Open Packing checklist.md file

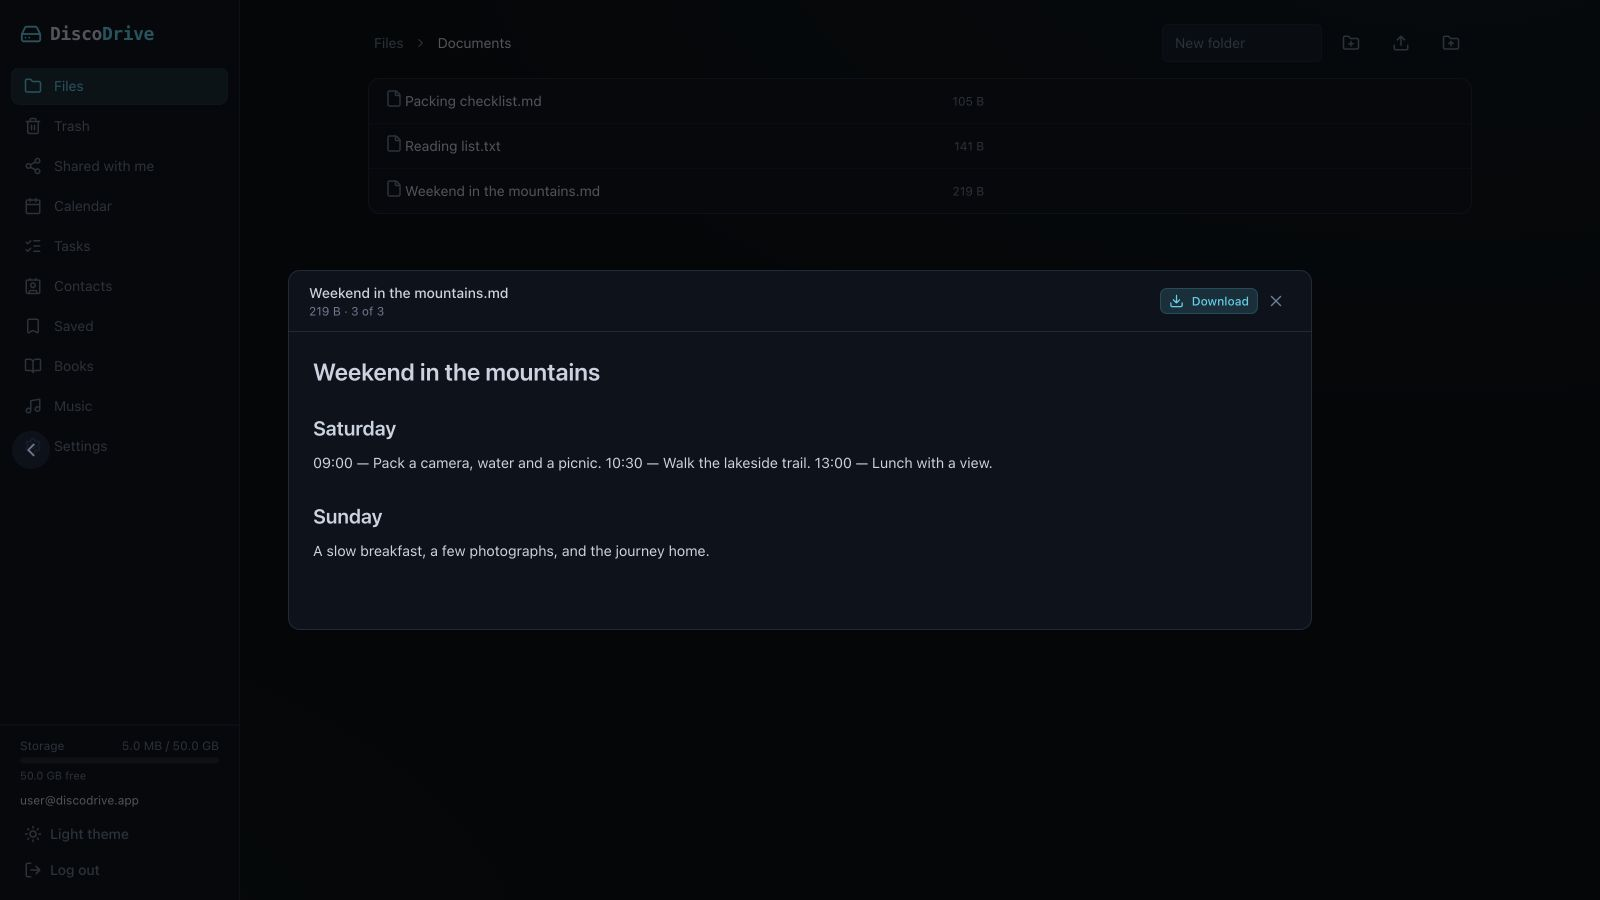[473, 101]
